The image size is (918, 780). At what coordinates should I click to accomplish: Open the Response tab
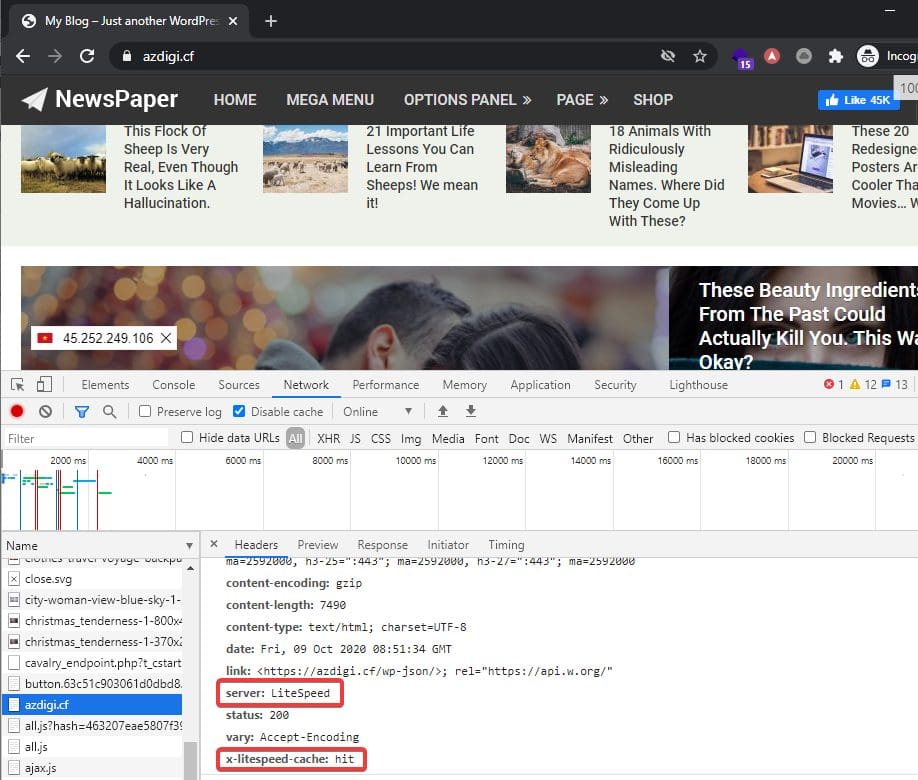pos(382,545)
